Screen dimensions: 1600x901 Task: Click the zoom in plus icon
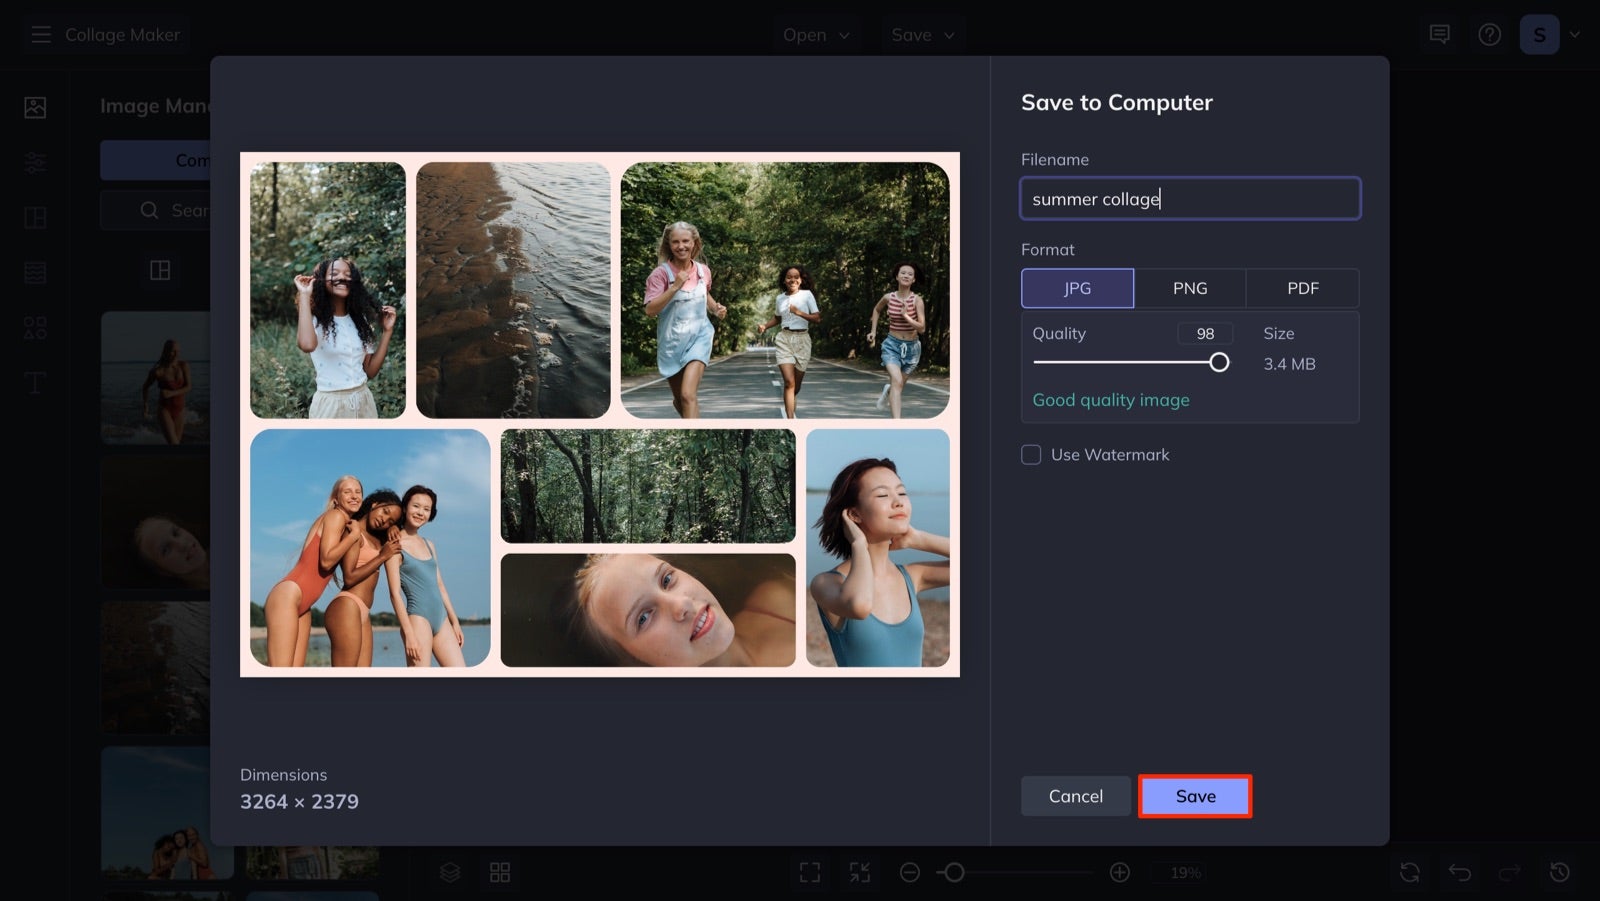point(1120,873)
